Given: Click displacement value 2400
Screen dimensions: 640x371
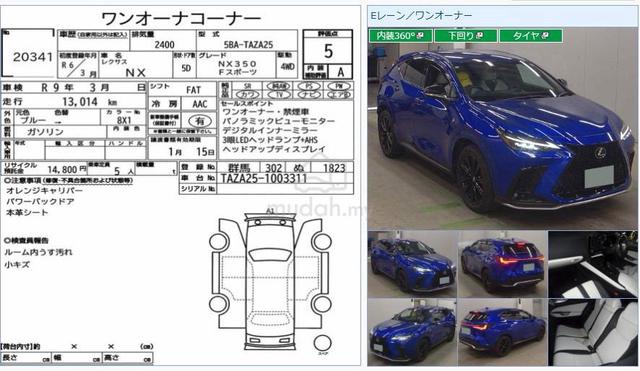Looking at the screenshot, I should 164,44.
